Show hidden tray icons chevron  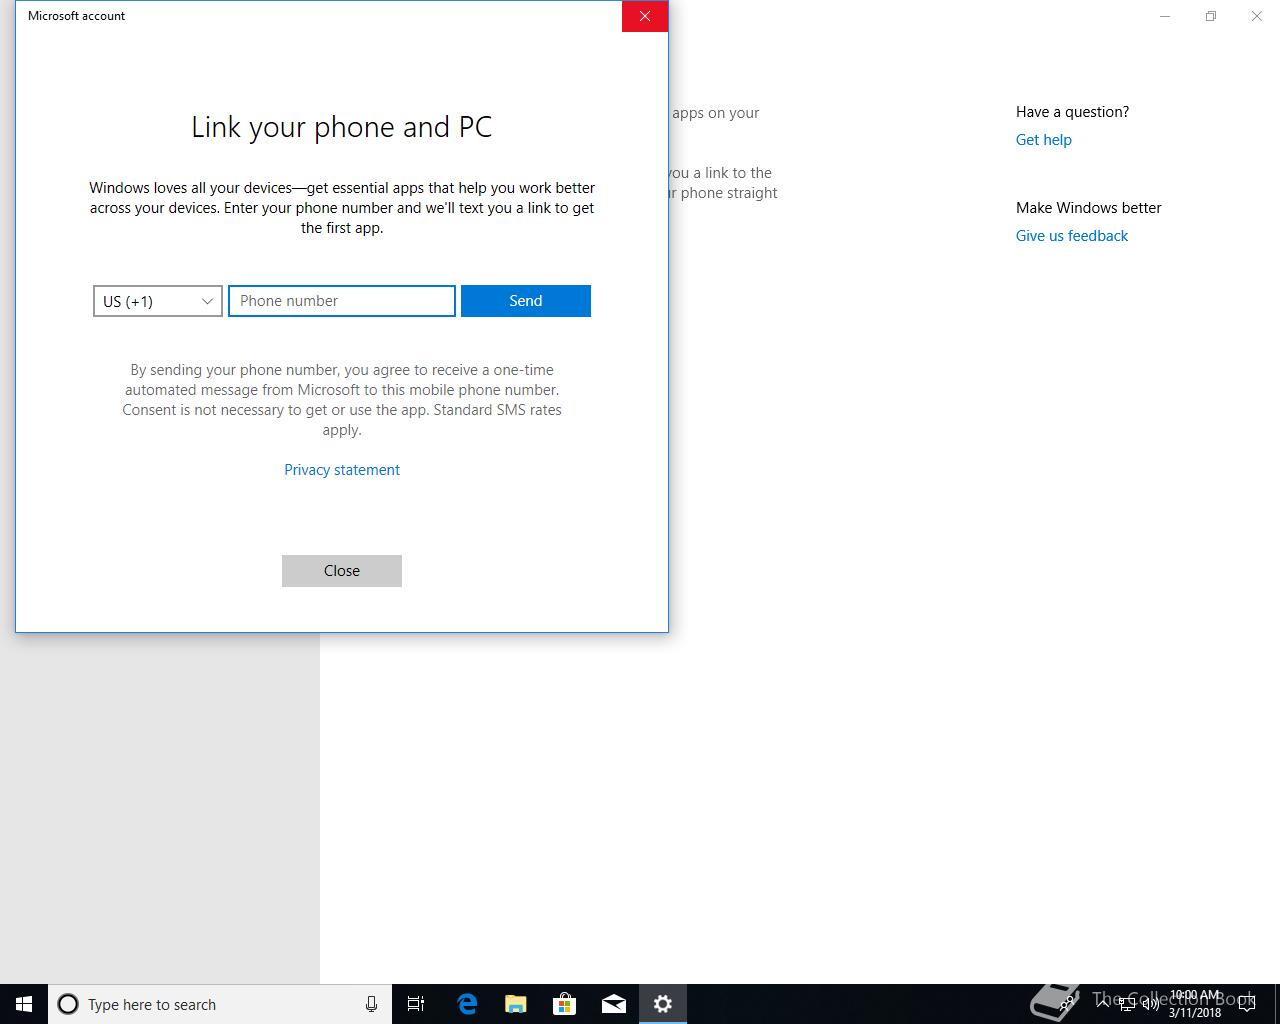[x=1103, y=1004]
